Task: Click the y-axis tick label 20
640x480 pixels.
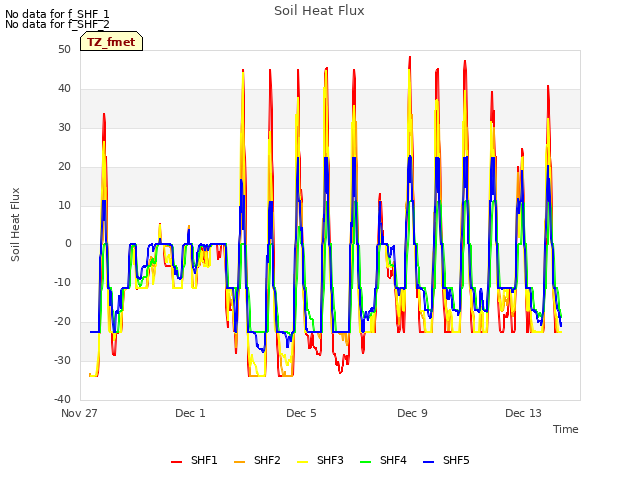Action: click(64, 166)
